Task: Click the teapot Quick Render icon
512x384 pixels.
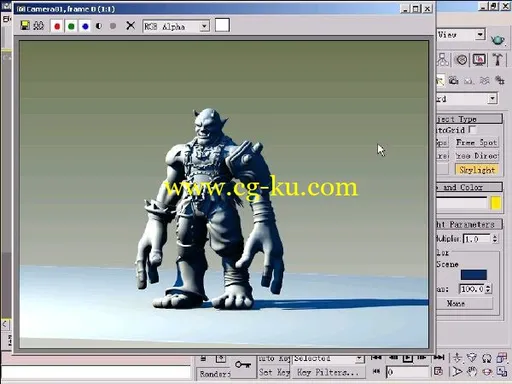Action: (x=497, y=40)
